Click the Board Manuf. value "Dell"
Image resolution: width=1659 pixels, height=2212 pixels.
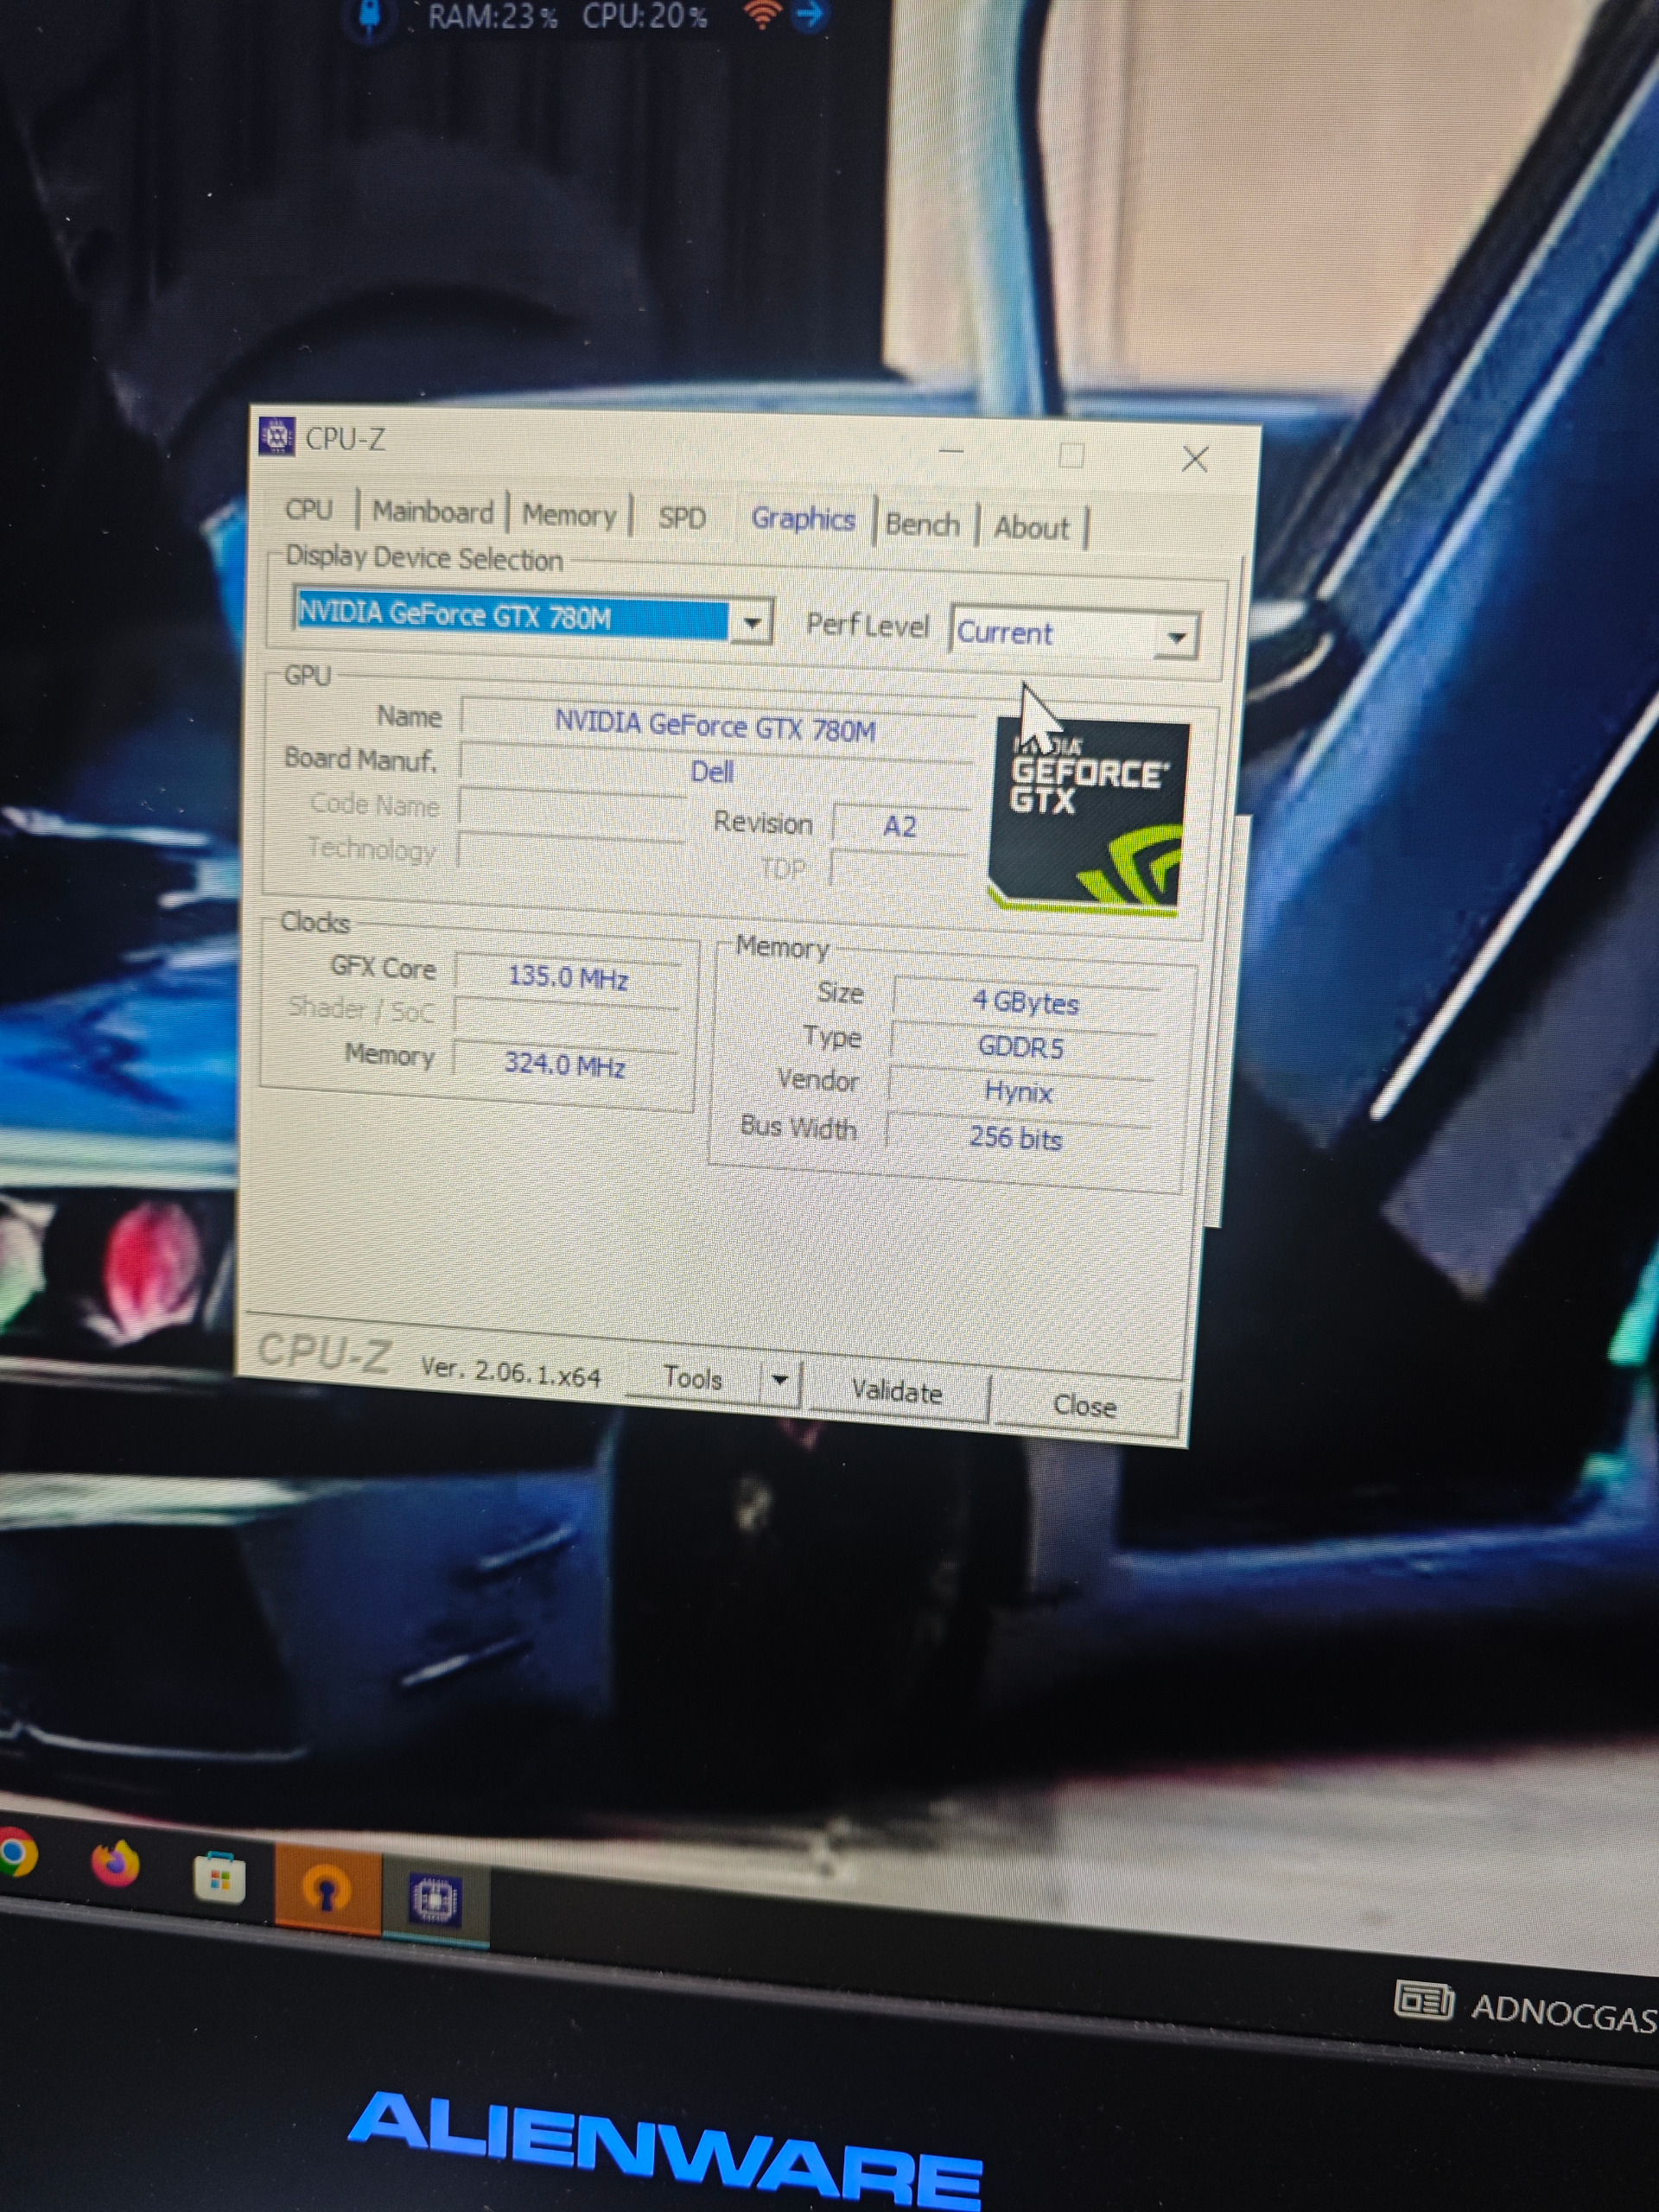click(x=713, y=771)
